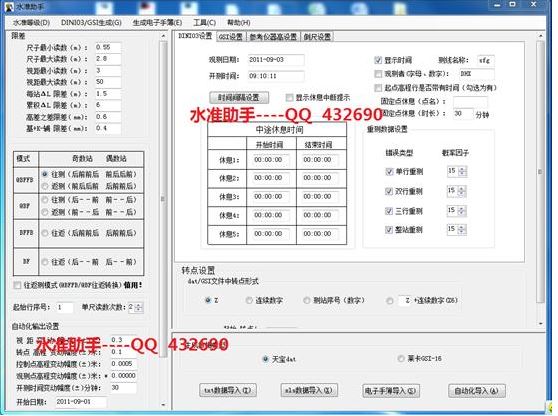Edit the 固定点休息(点名) field
Viewport: 558px width, 416px height.
coord(470,101)
